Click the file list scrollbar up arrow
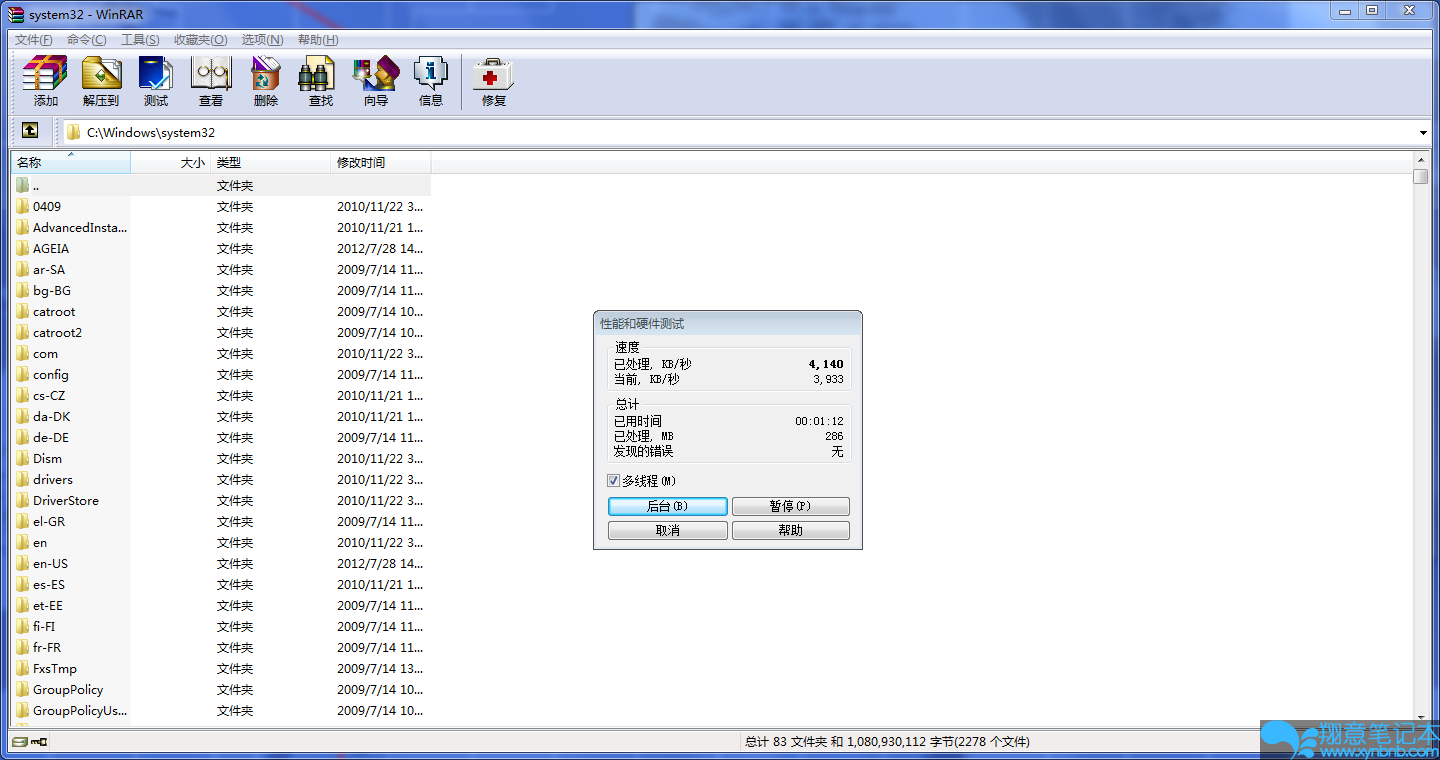The height and width of the screenshot is (760, 1440). (x=1421, y=159)
